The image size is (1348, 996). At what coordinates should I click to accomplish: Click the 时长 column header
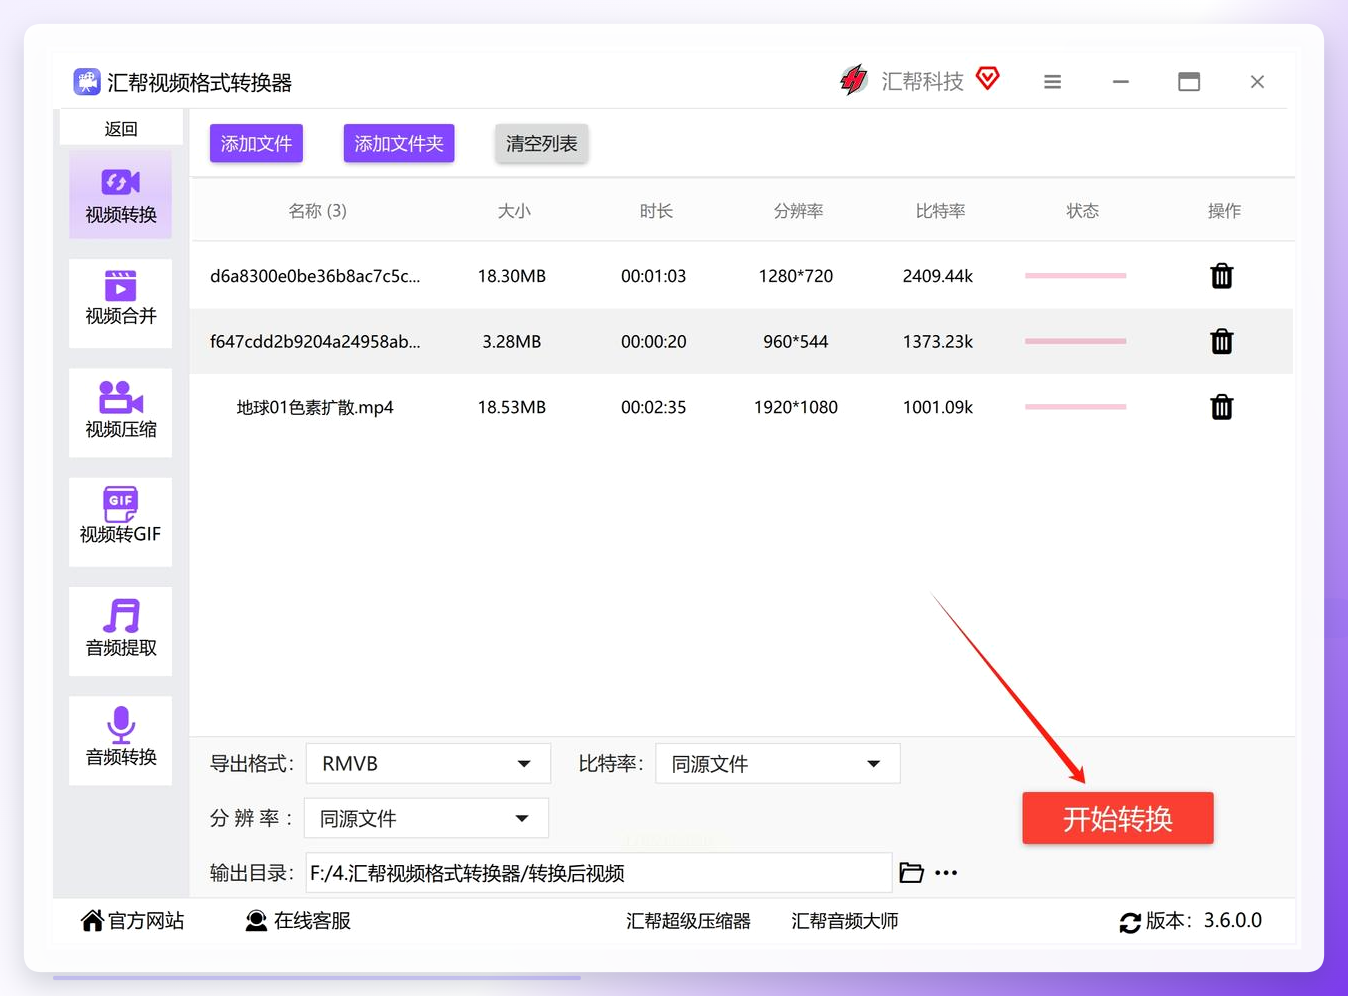pyautogui.click(x=656, y=211)
